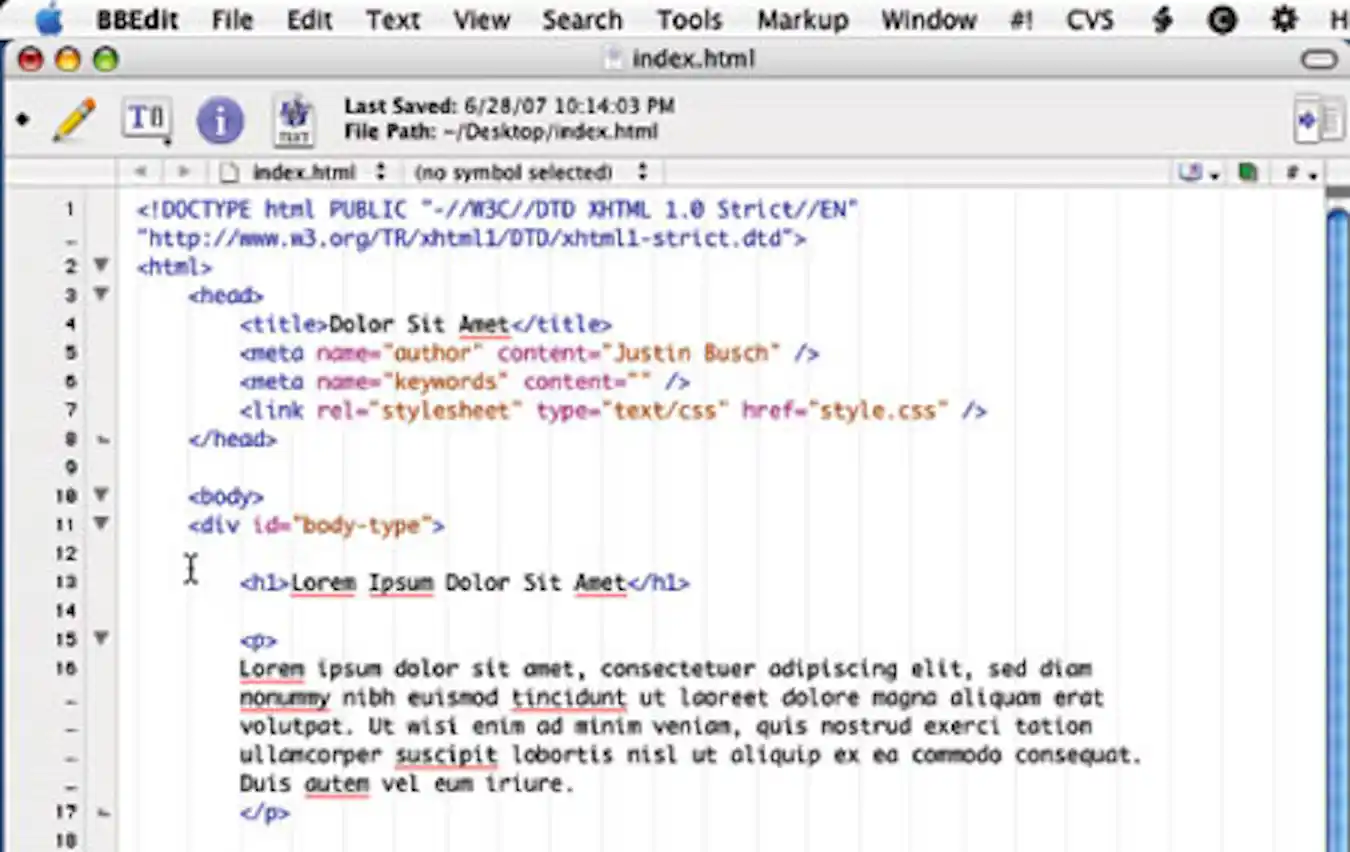Click the TXT document creator icon
This screenshot has height=852, width=1350.
[293, 119]
